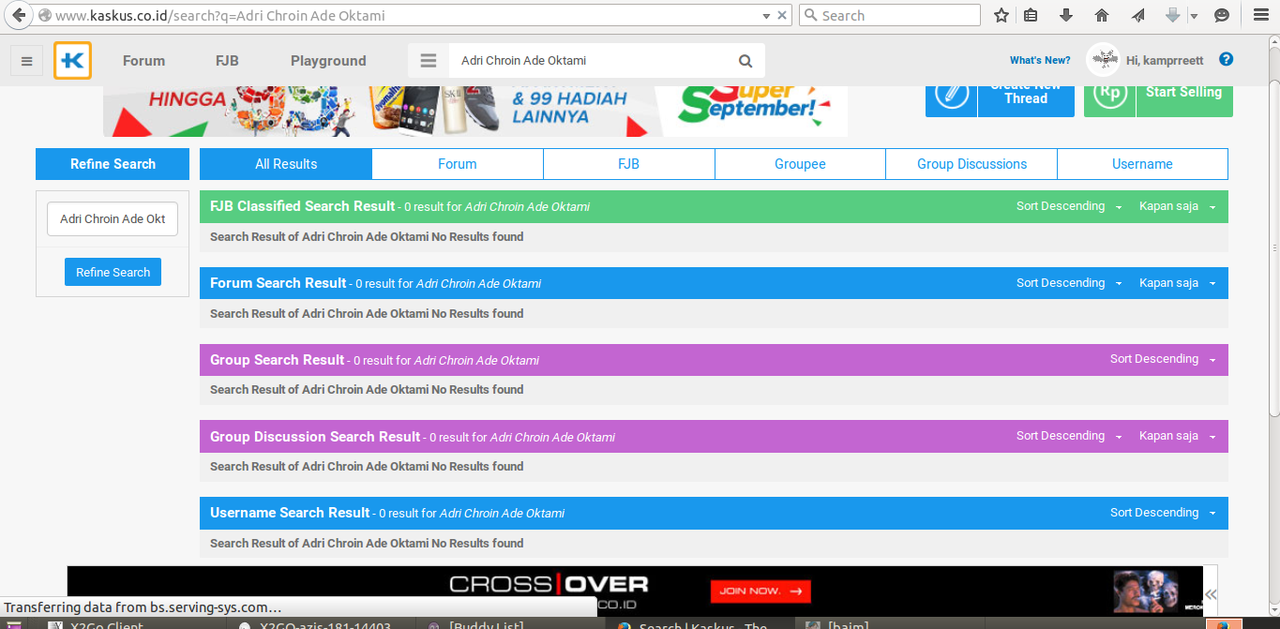Collapse the bottom ad with the double chevron
1280x629 pixels.
(1211, 594)
